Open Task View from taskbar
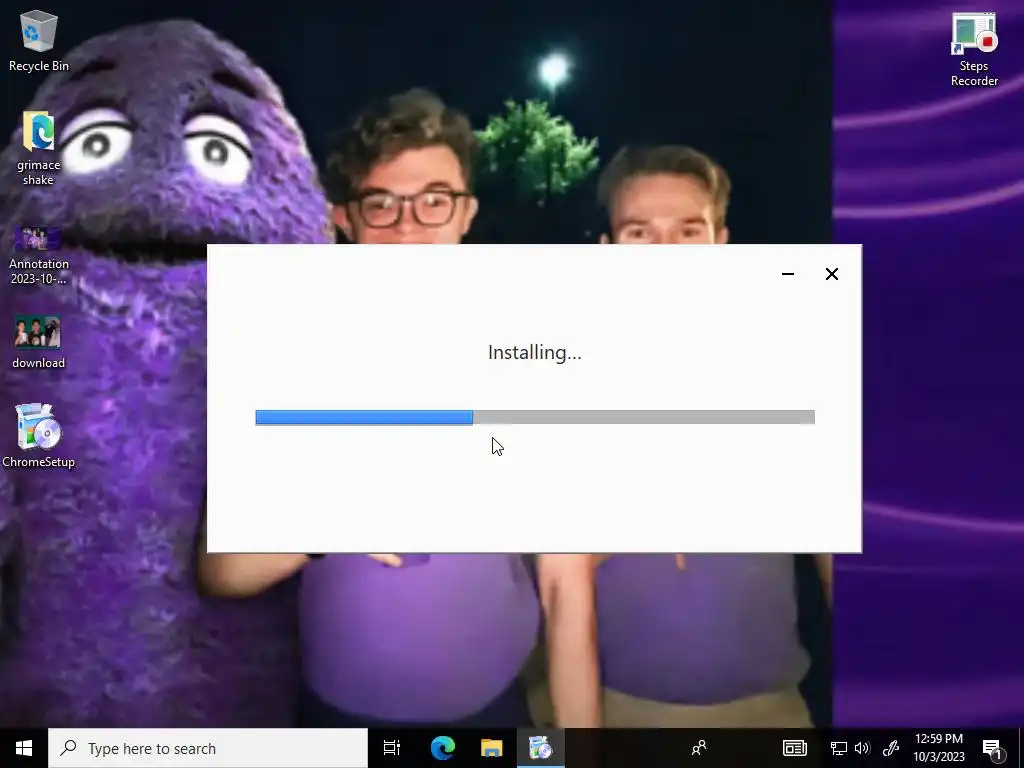Viewport: 1024px width, 768px height. (391, 748)
